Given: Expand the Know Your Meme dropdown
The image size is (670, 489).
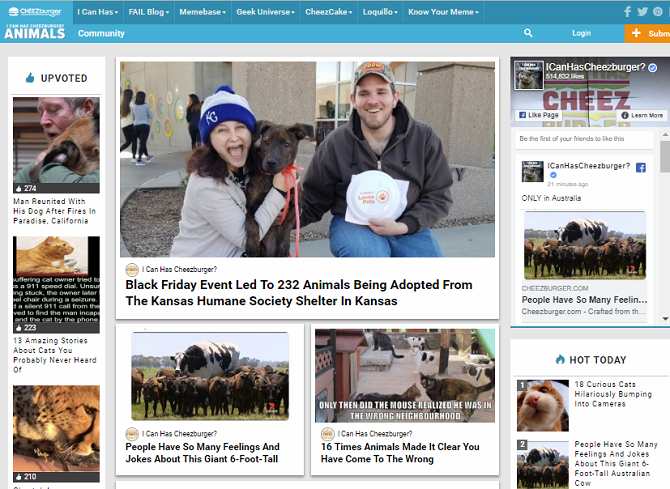Looking at the screenshot, I should point(443,12).
